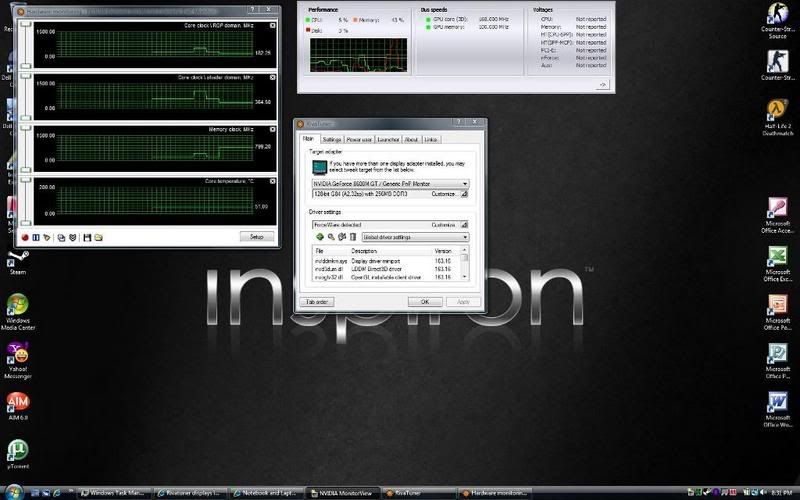Open Microsoft Office Word desktop shortcut
This screenshot has height=500, width=800.
[x=778, y=410]
